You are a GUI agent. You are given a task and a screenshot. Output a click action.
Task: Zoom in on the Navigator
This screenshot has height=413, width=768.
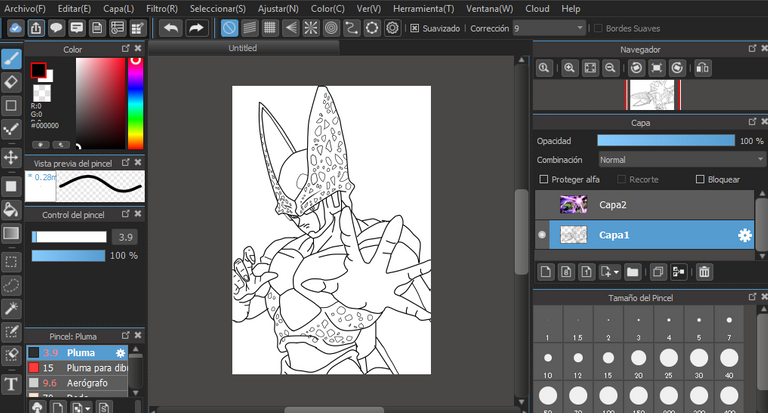569,68
